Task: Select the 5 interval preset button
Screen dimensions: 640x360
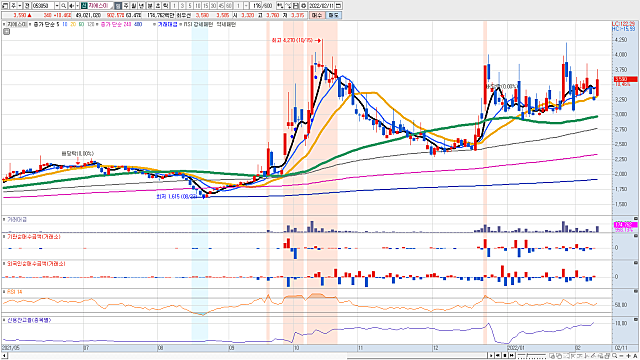Action: tap(190, 6)
